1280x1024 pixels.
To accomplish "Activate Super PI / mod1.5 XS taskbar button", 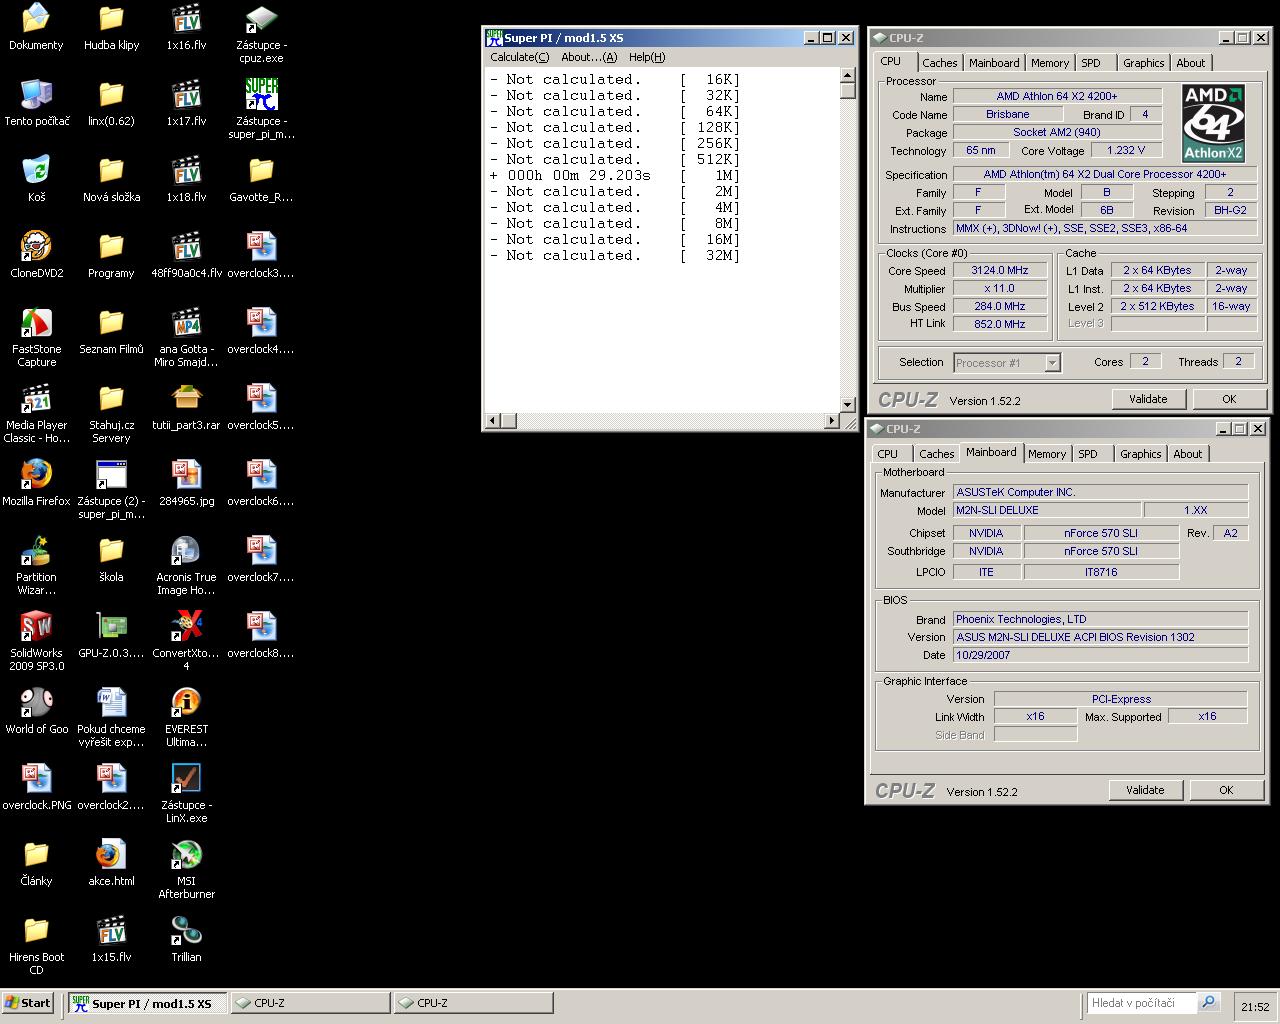I will [147, 1003].
